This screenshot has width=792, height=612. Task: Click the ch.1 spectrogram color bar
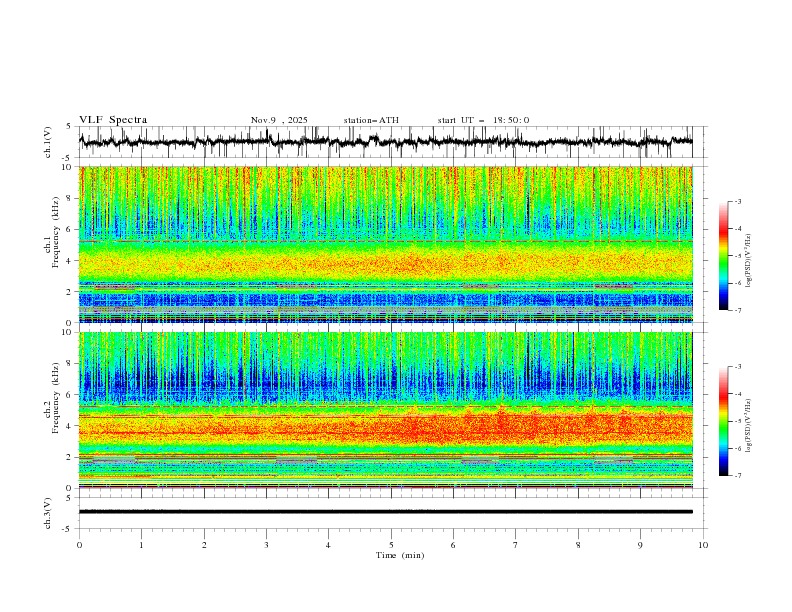(x=723, y=256)
